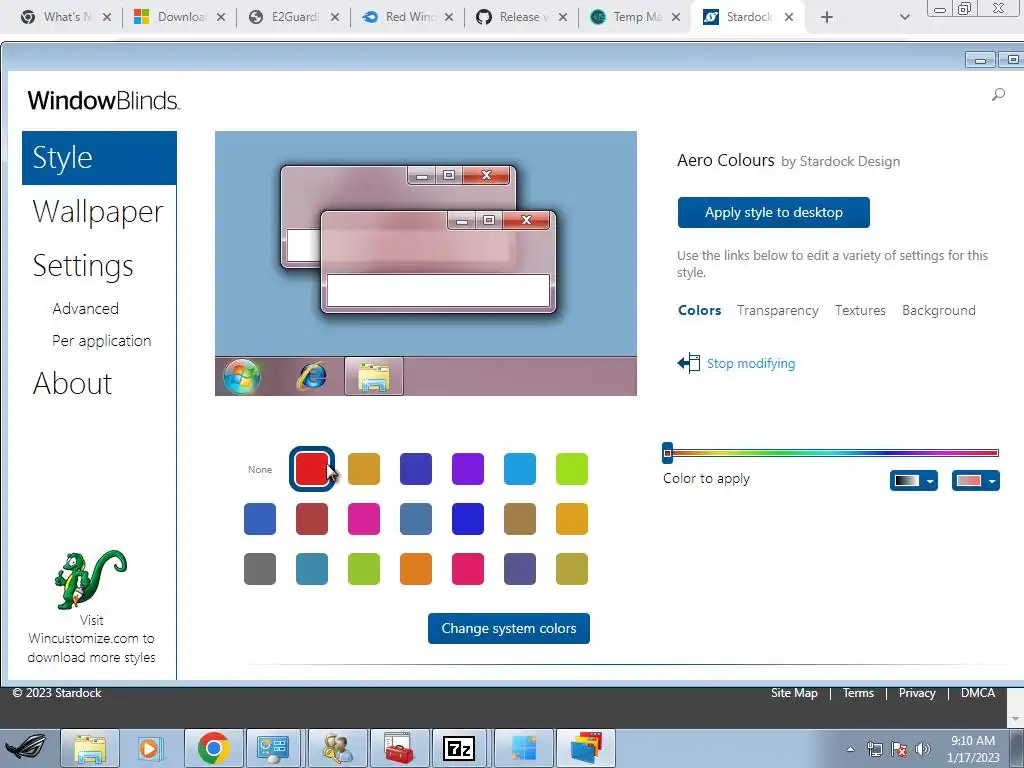Launch the media player taskbar icon

click(x=150, y=748)
